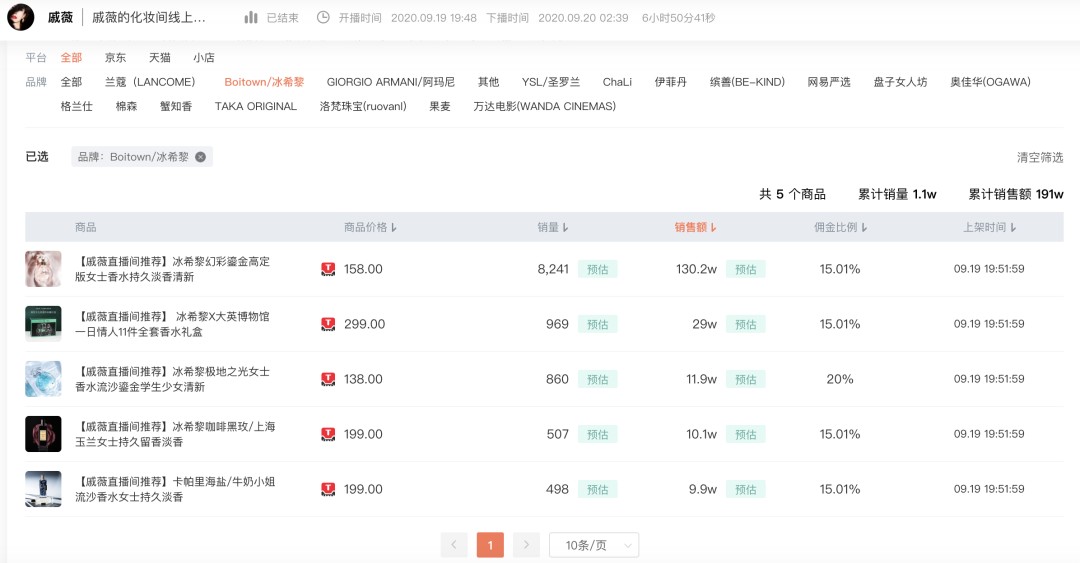Filter by 京东 platform
1080x563 pixels.
(115, 58)
